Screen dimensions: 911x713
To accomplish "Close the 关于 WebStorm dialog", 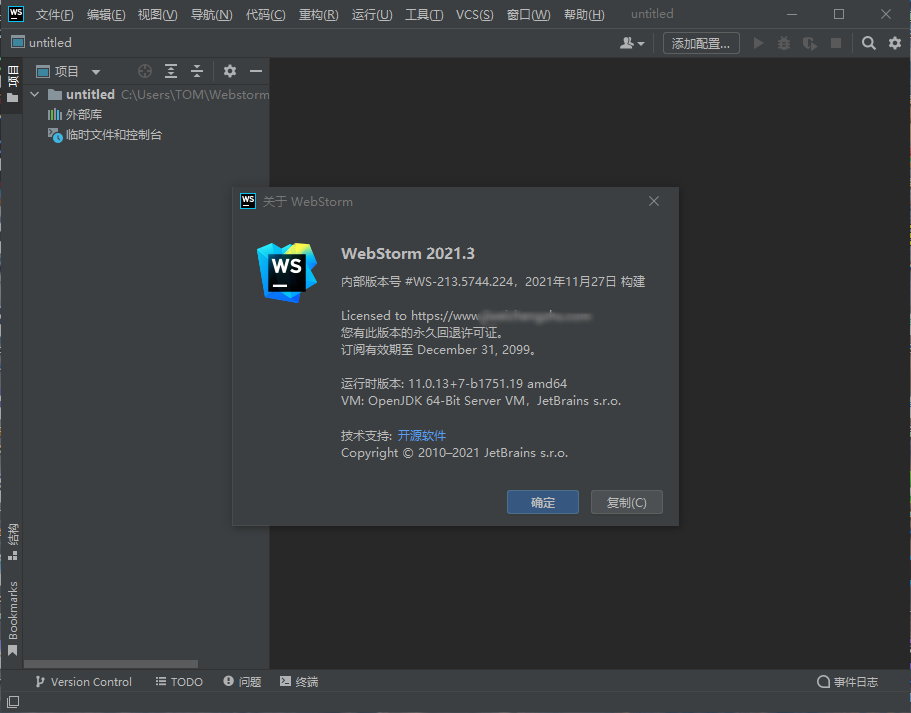I will pyautogui.click(x=654, y=201).
